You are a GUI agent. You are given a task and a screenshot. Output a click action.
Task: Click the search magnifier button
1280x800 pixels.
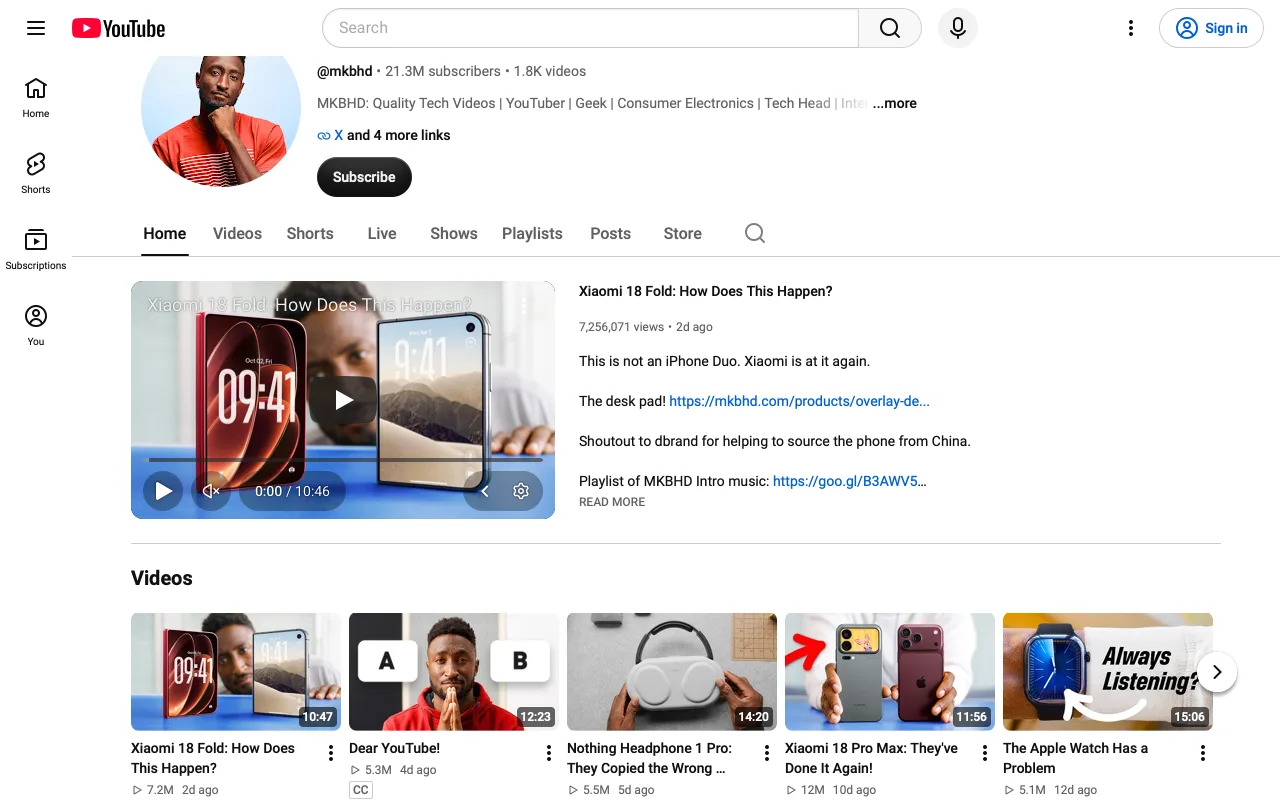889,28
